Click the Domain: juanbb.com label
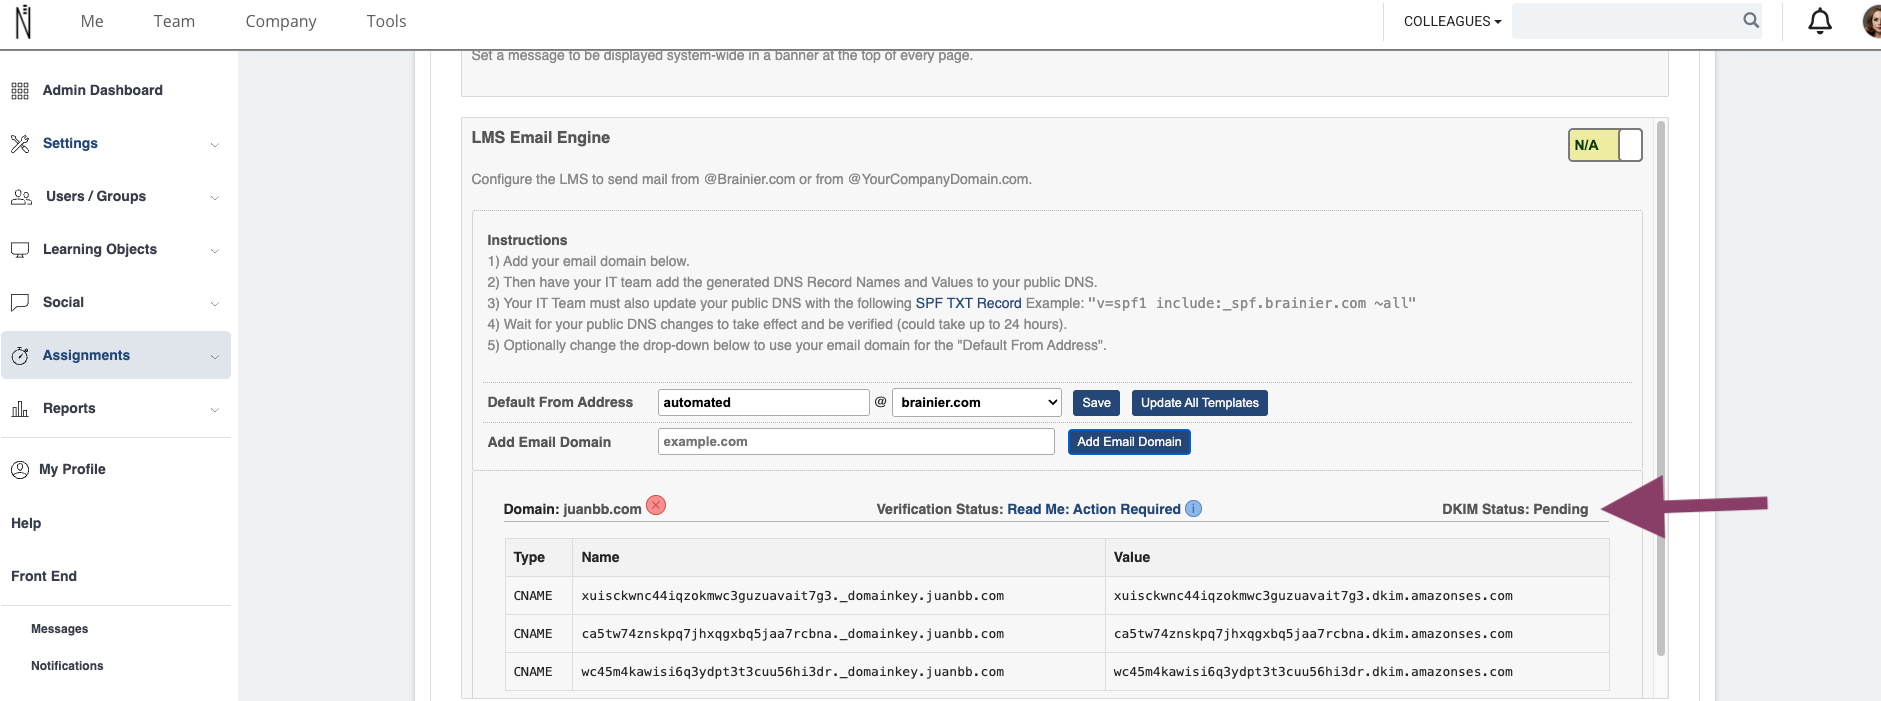This screenshot has width=1881, height=701. [x=572, y=509]
